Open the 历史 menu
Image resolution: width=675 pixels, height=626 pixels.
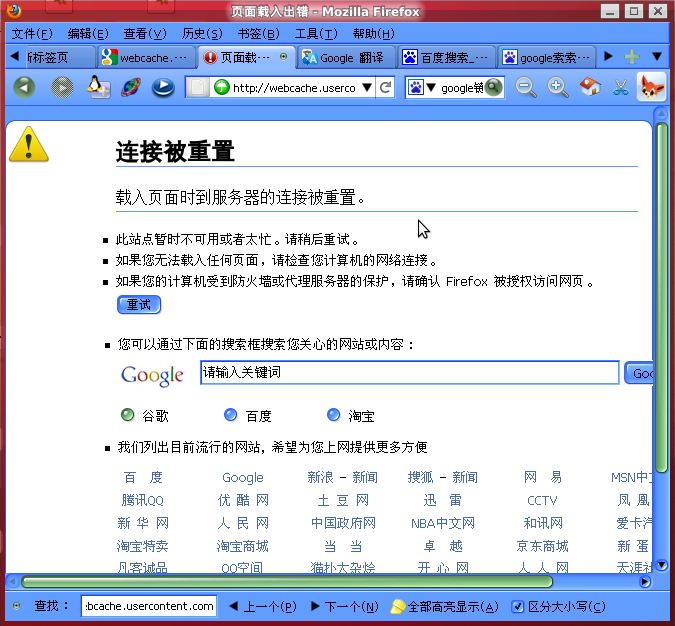201,34
